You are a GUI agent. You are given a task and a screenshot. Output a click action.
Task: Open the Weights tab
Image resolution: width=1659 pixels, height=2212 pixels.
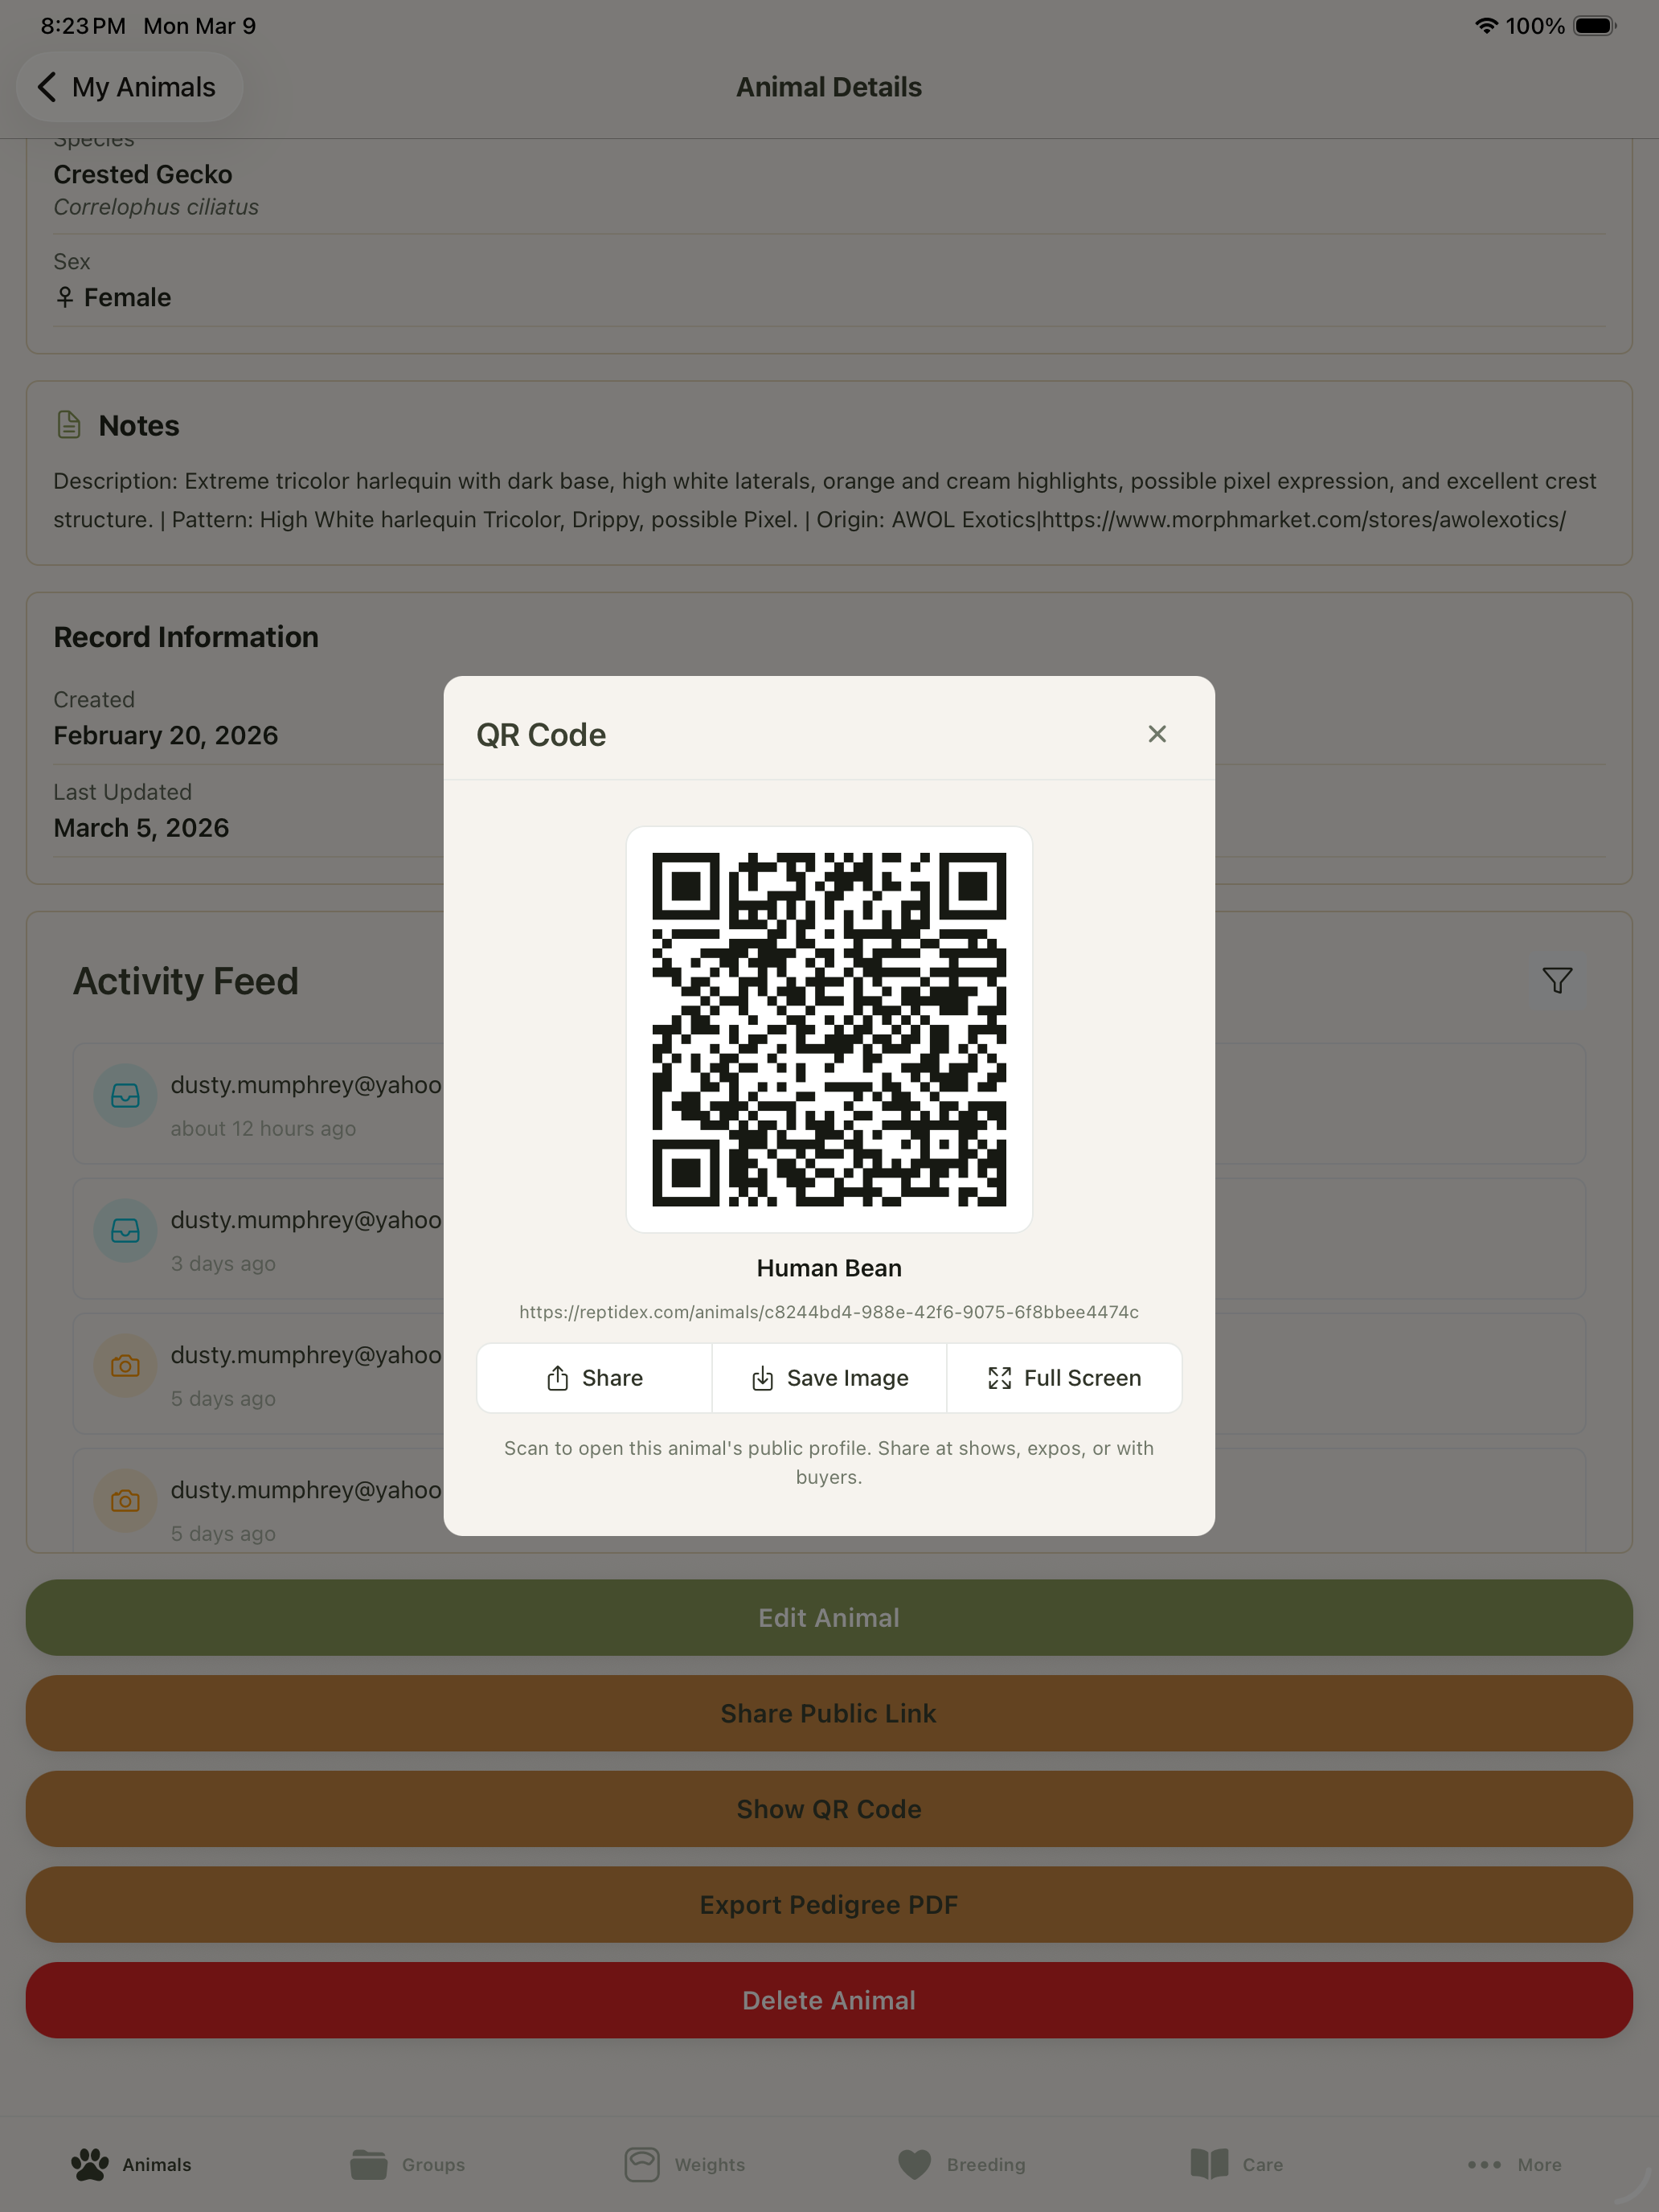coord(684,2164)
